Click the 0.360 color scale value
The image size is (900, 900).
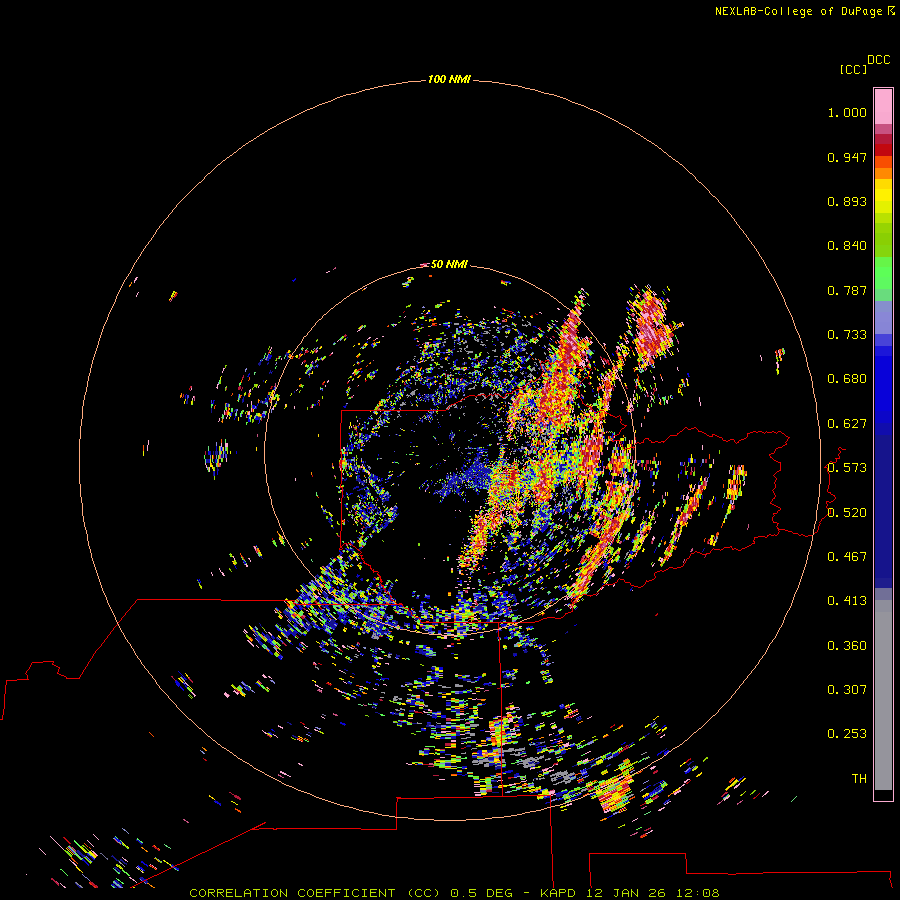click(x=847, y=646)
